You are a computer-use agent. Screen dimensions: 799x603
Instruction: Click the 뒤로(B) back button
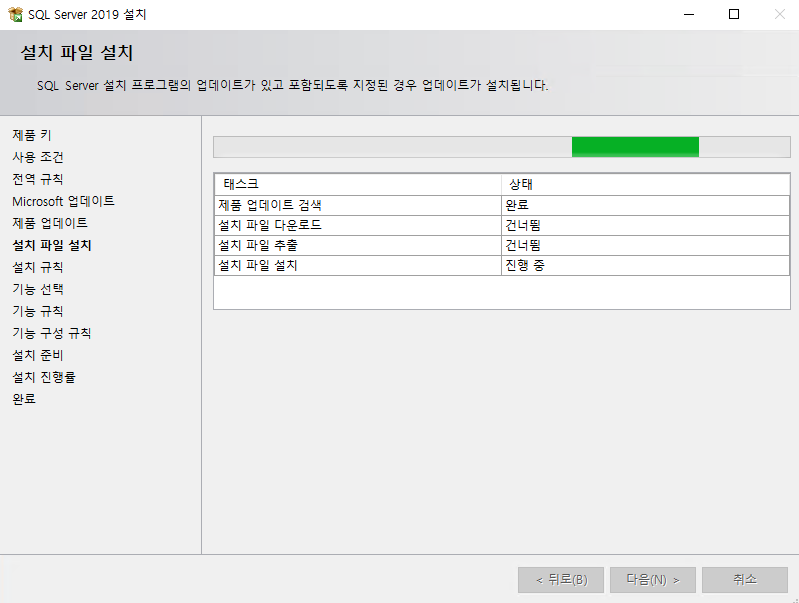561,580
